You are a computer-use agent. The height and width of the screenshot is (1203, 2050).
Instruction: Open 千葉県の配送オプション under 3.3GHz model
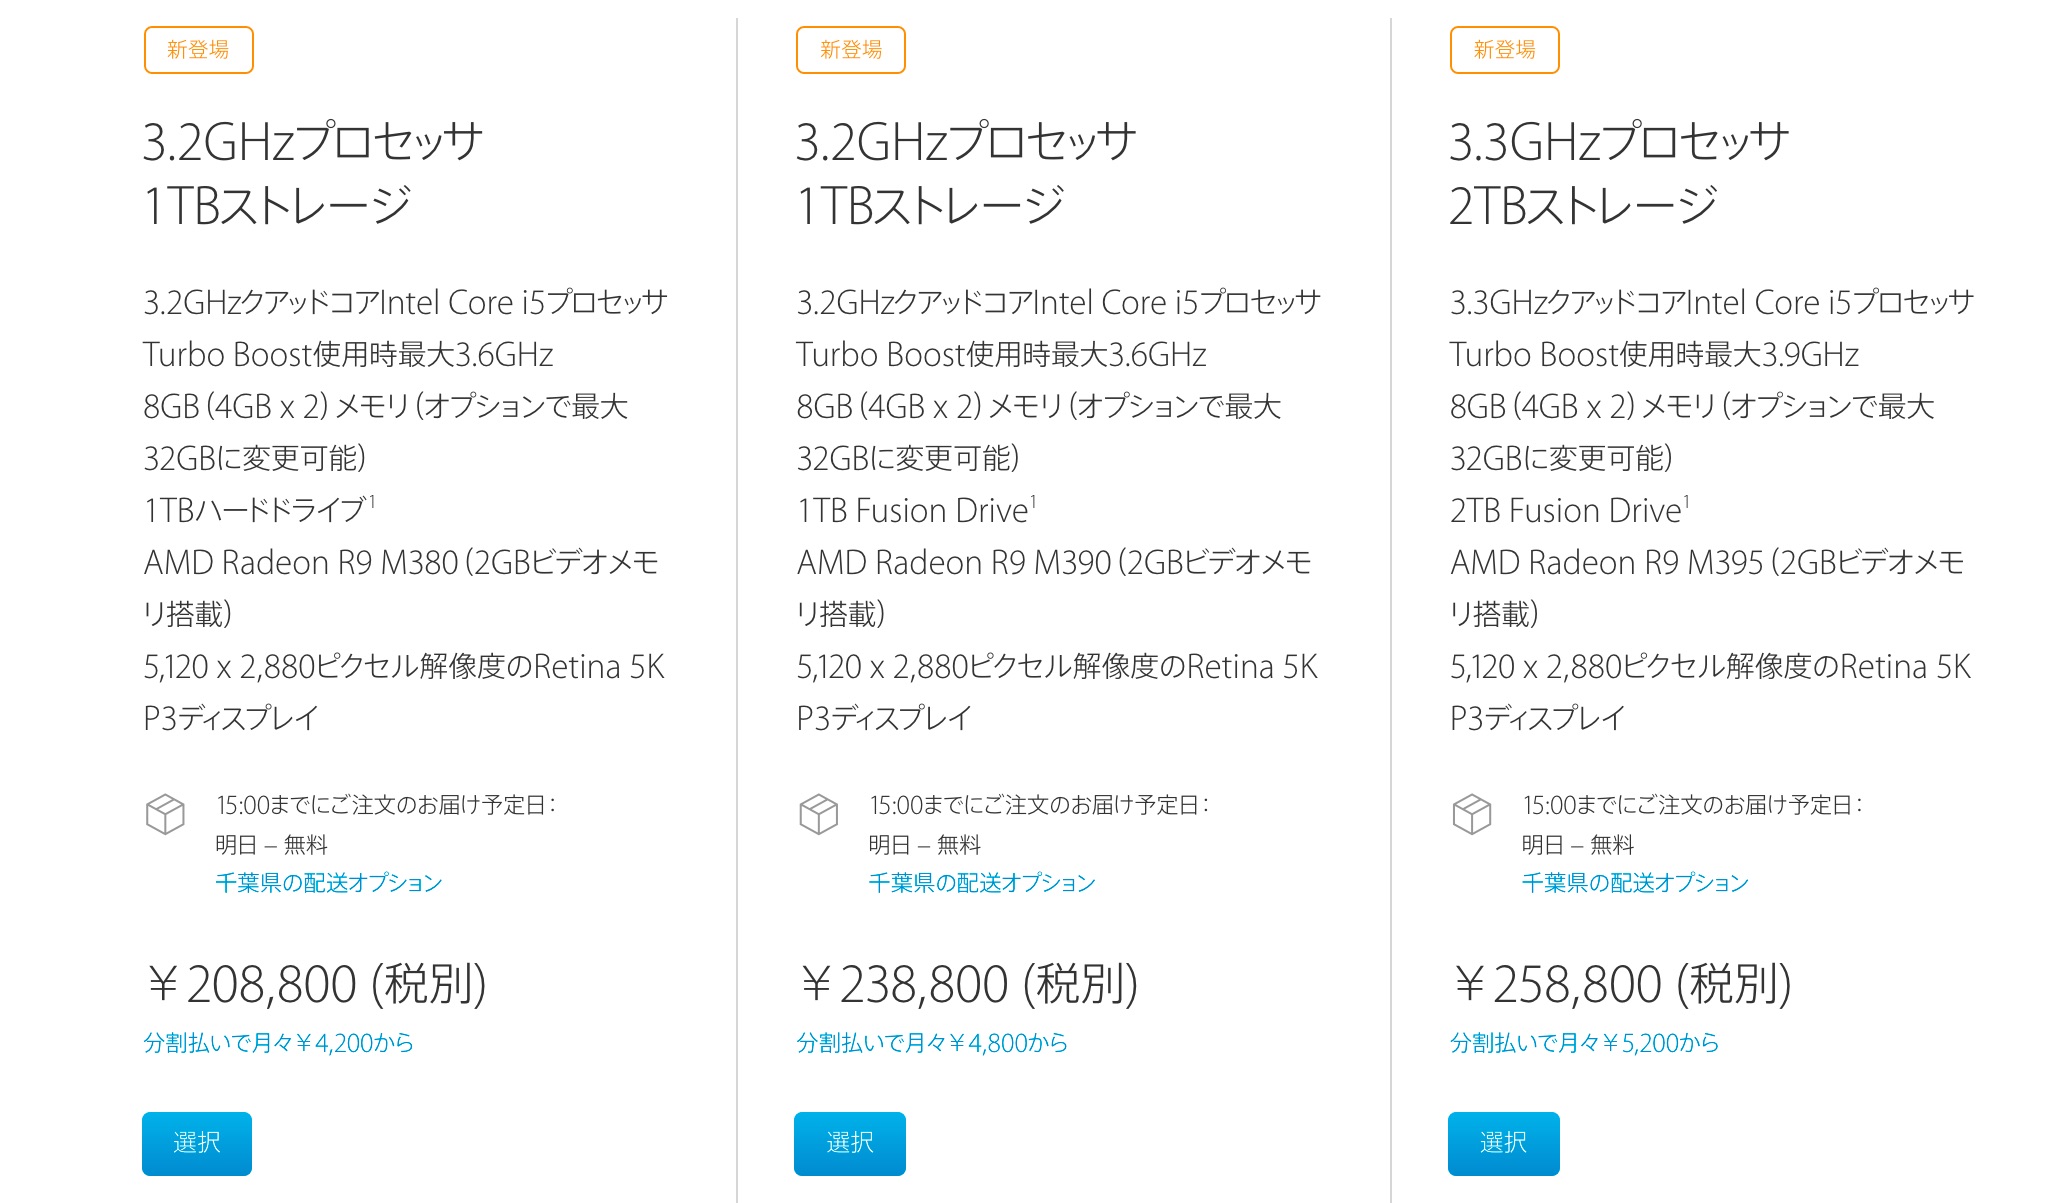[1635, 883]
